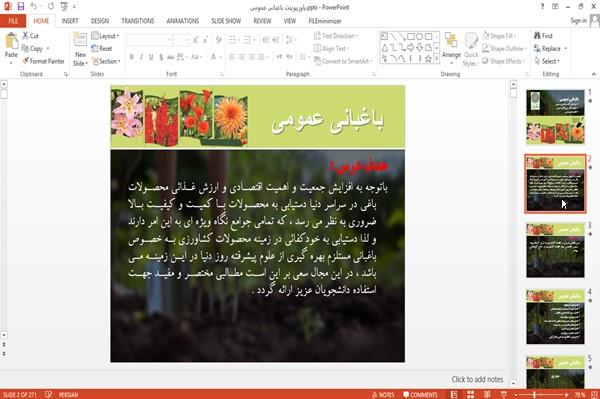Open the Shape Fill dropdown
The width and height of the screenshot is (600, 399).
click(x=500, y=36)
